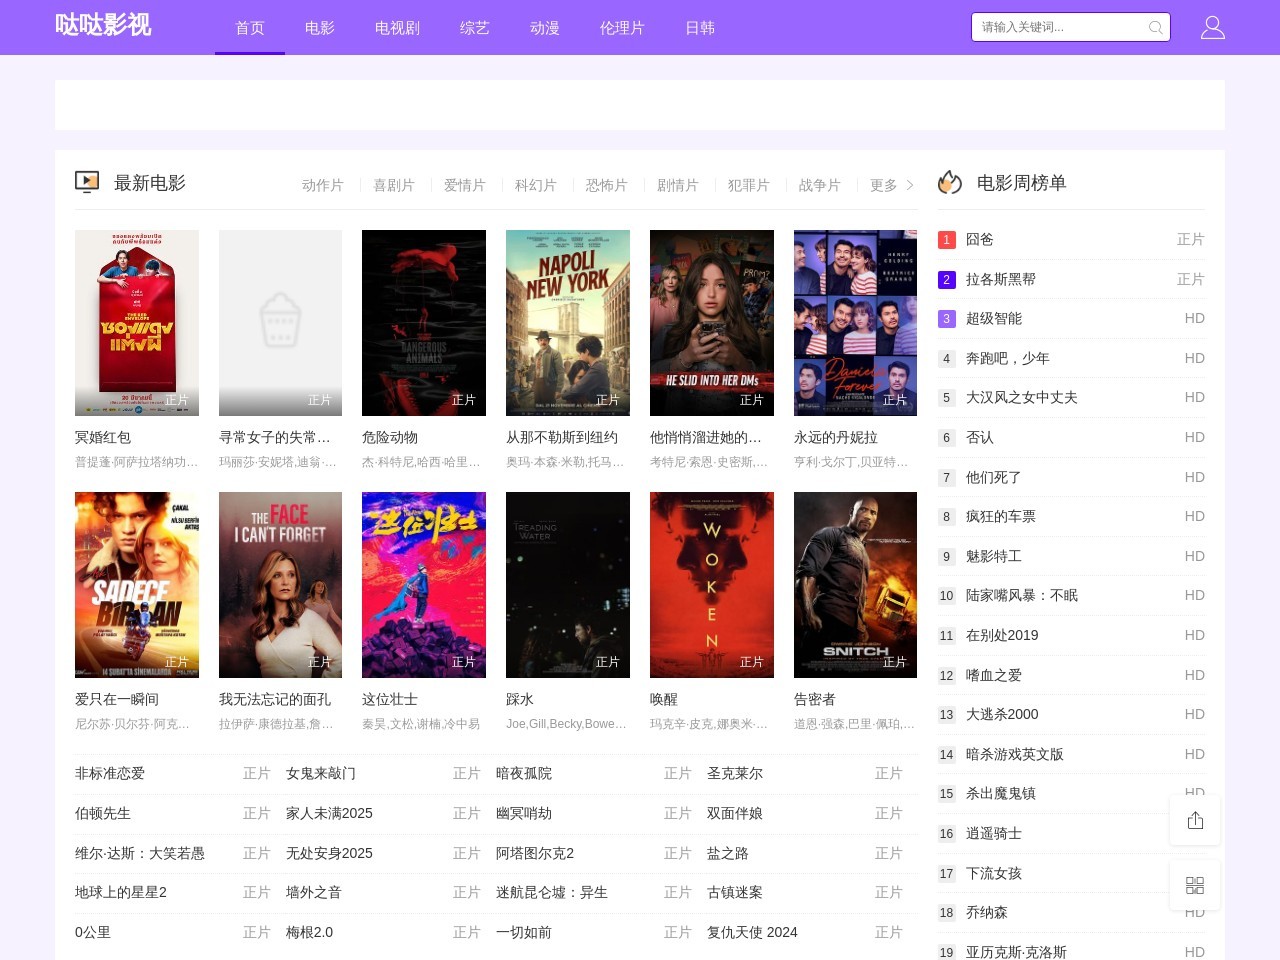
Task: Open the 电影 nav tab
Action: point(320,28)
